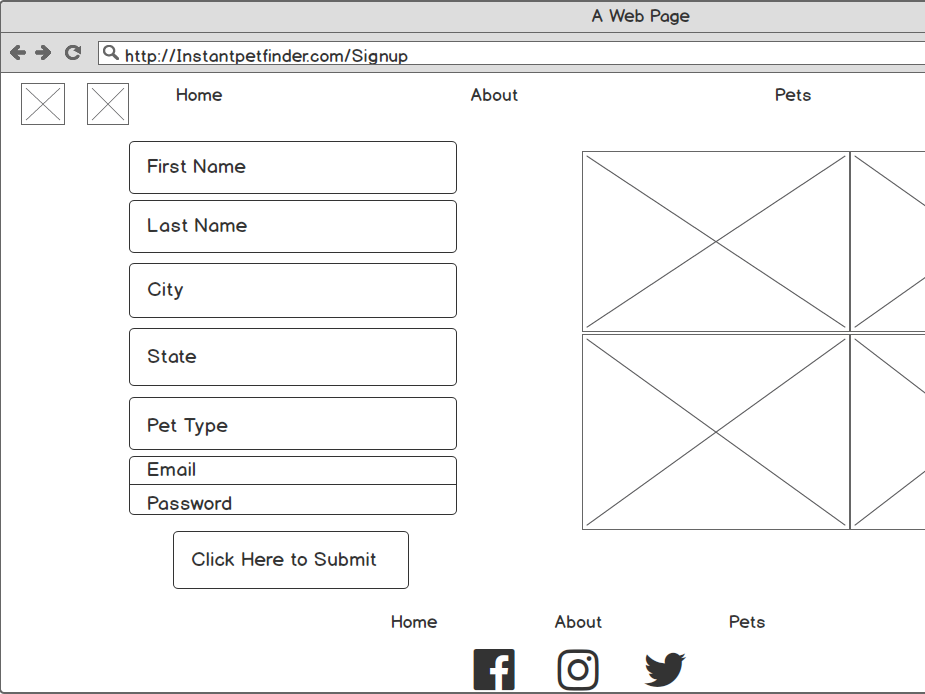Click Here to Submit button

pos(291,560)
